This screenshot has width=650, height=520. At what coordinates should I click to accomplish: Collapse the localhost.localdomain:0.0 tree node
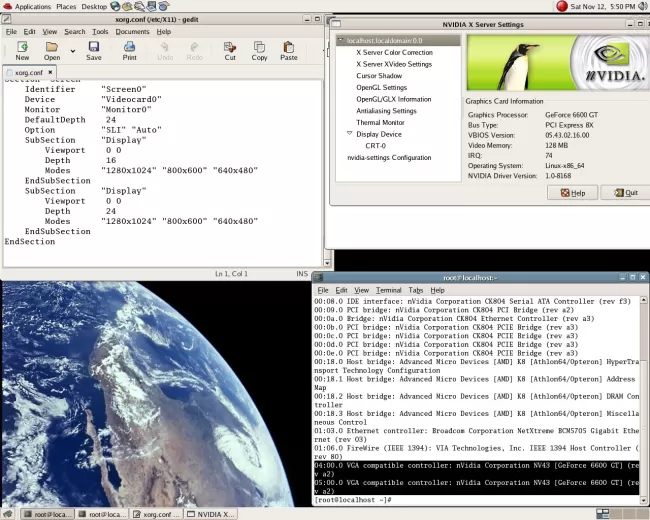click(341, 41)
